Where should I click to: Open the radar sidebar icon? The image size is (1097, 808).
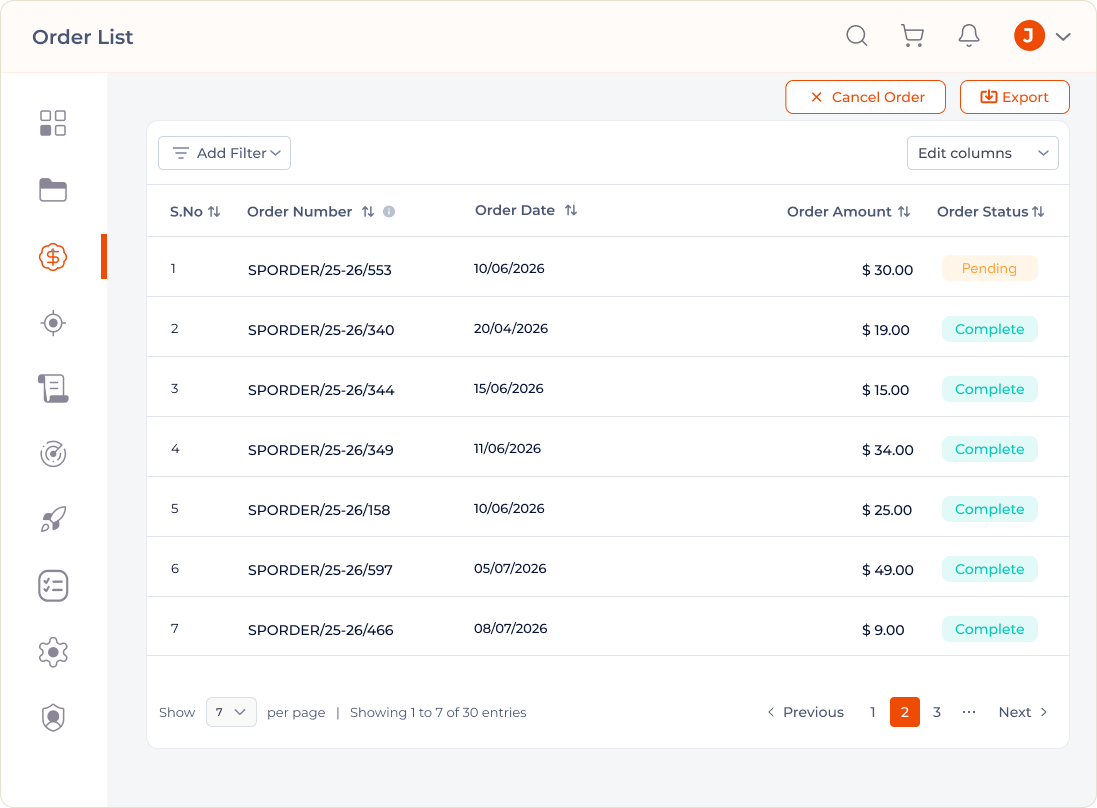click(x=53, y=454)
